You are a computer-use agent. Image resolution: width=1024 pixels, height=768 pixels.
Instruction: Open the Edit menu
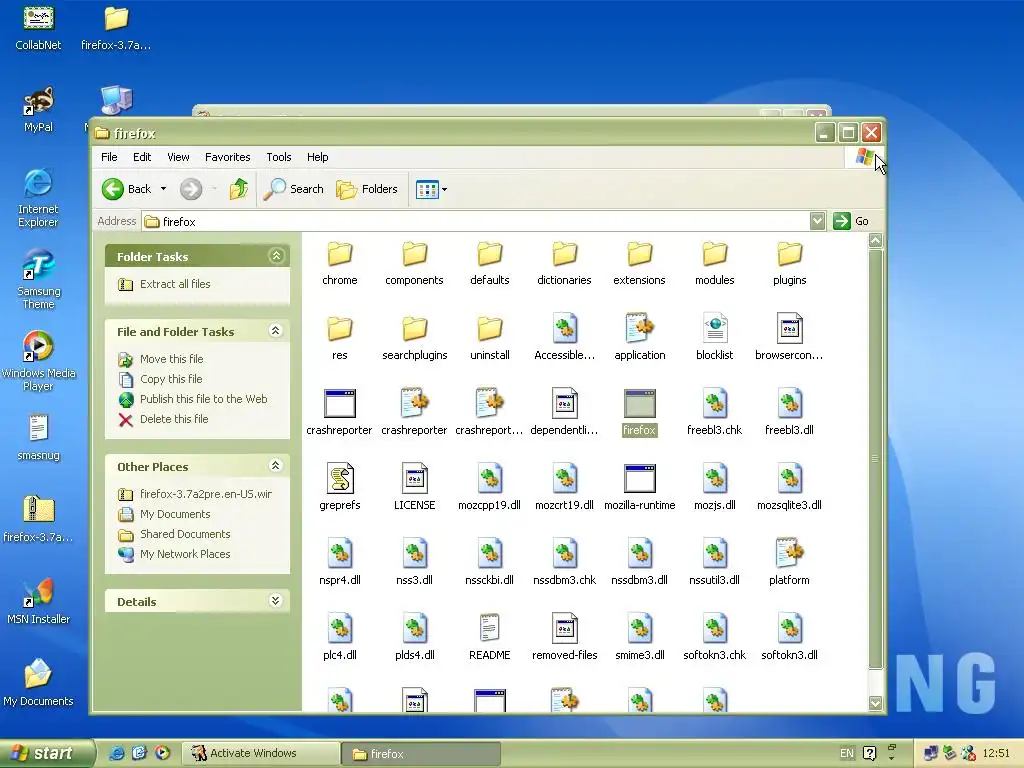point(142,157)
